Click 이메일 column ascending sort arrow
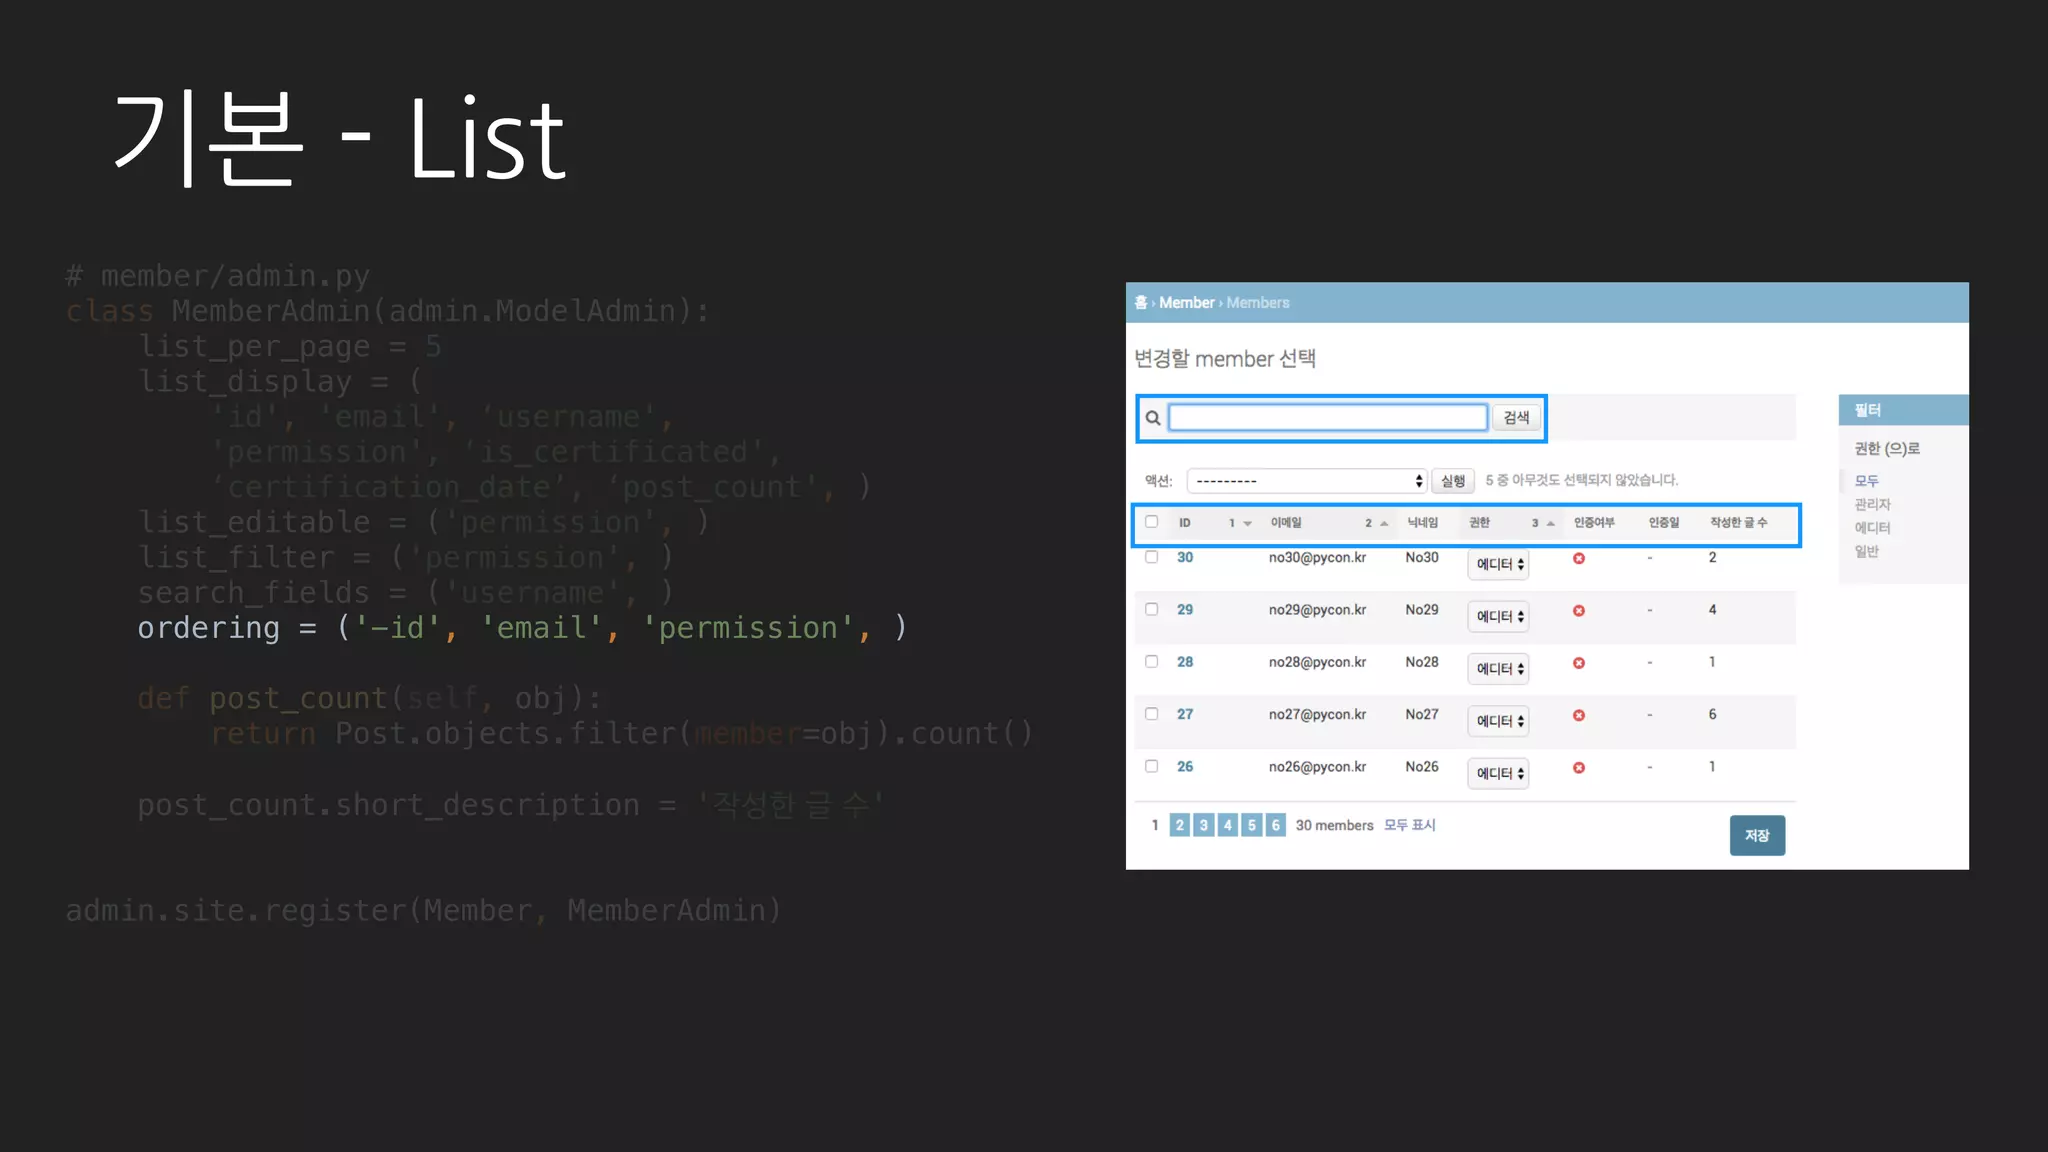2048x1152 pixels. coord(1384,523)
